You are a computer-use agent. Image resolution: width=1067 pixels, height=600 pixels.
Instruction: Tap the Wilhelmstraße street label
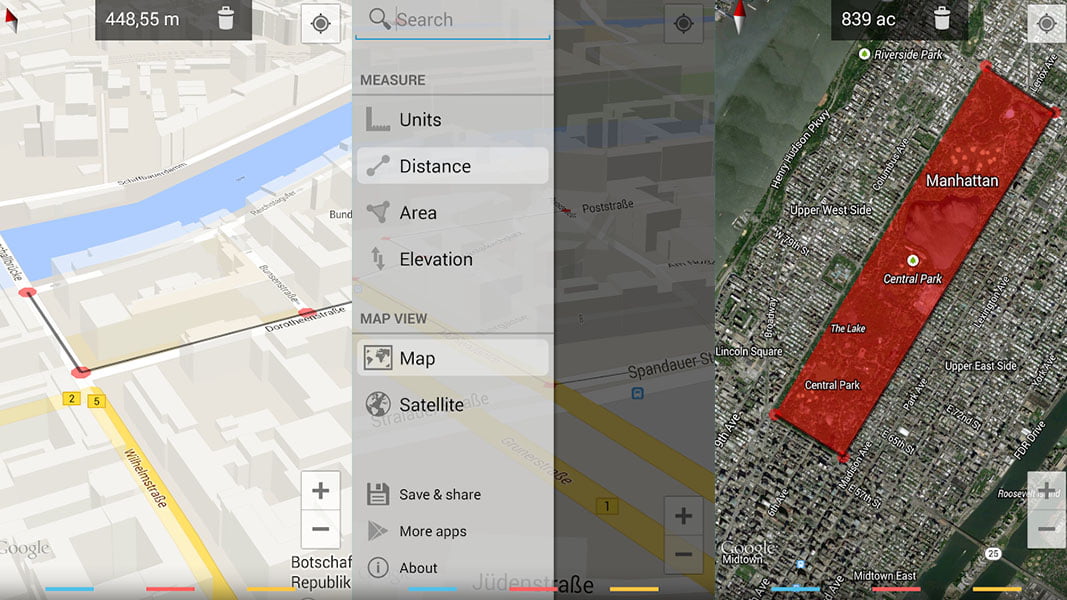[146, 478]
